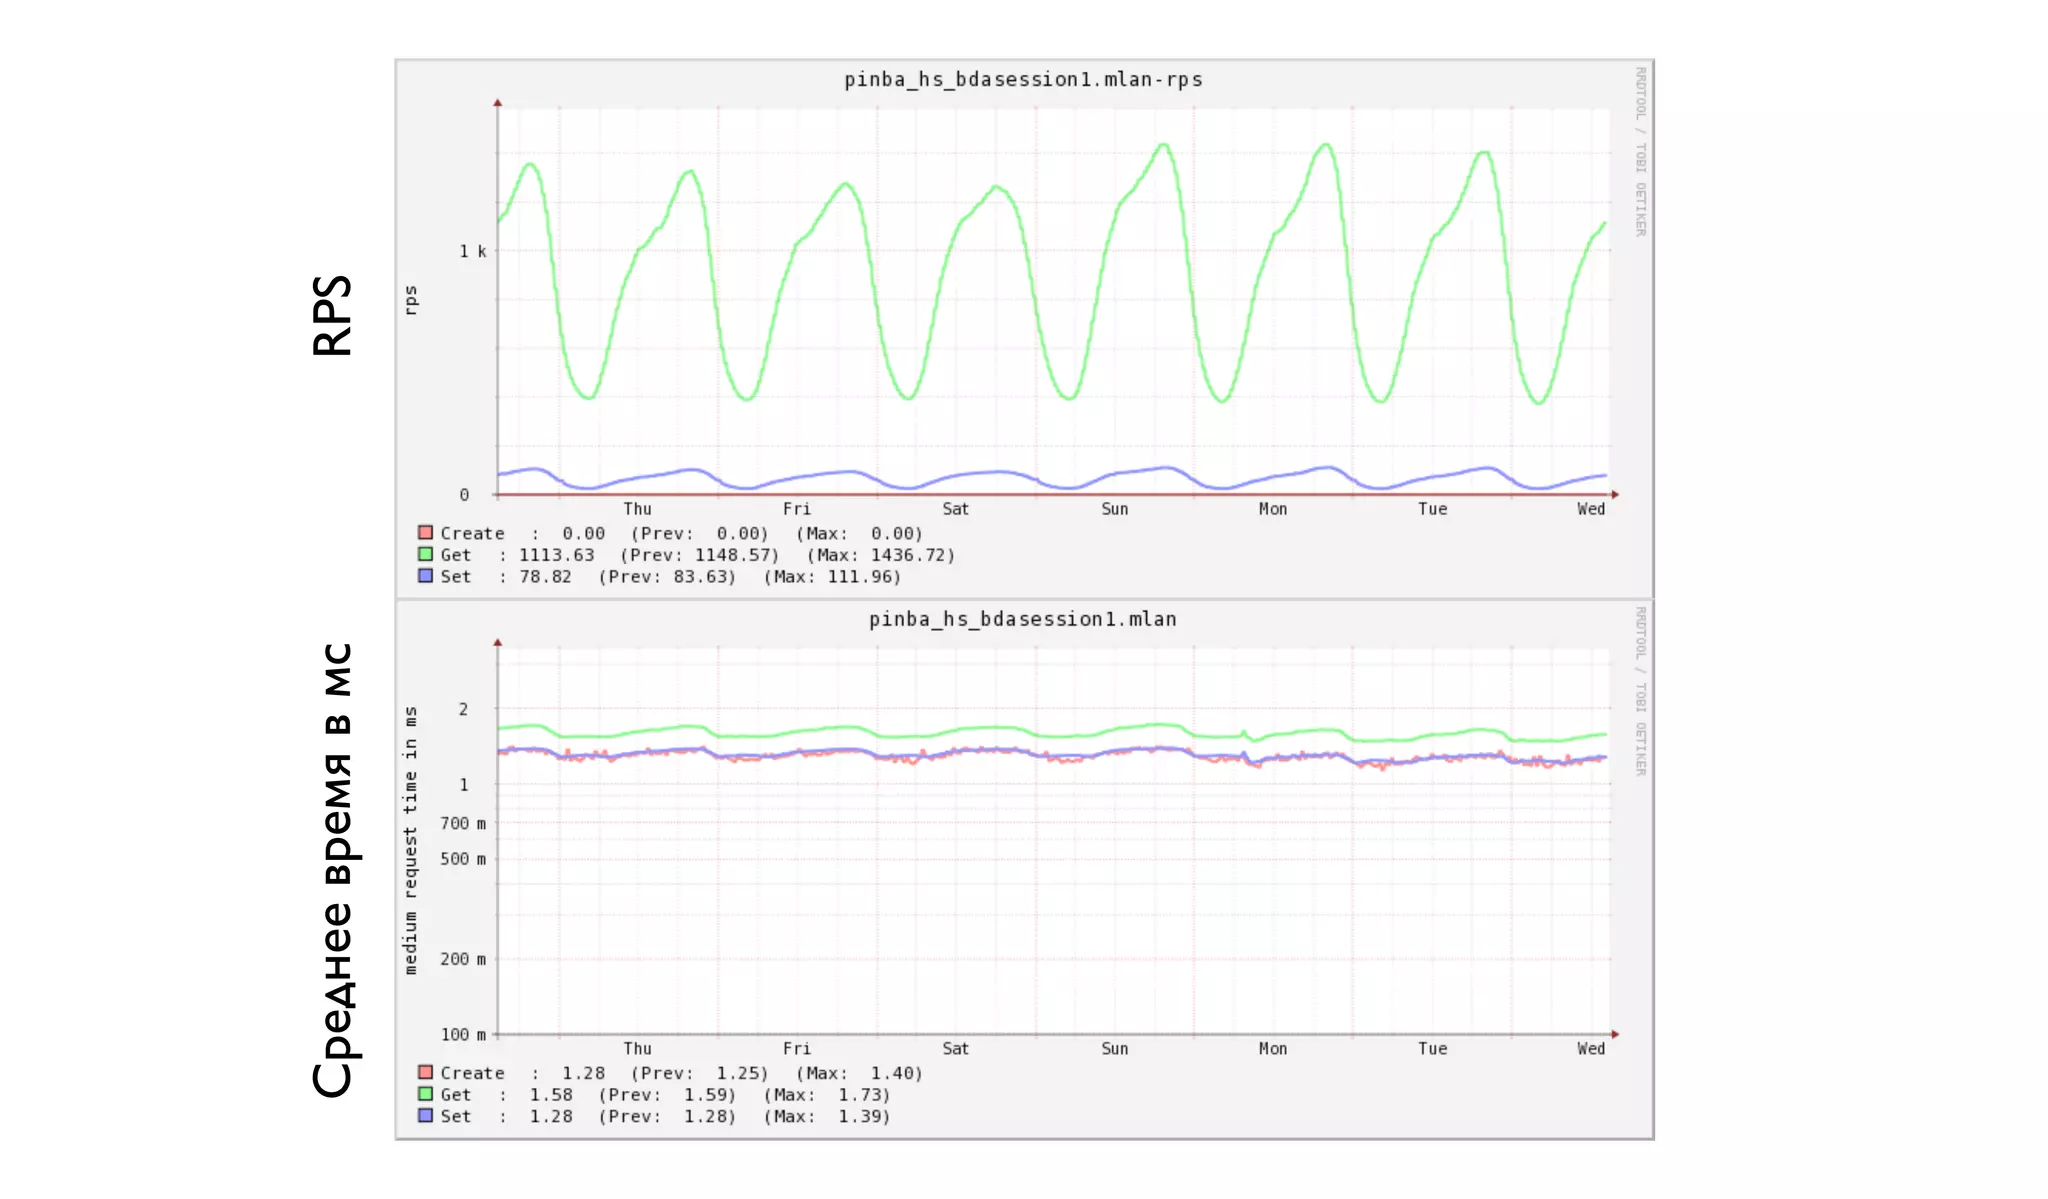Image resolution: width=2048 pixels, height=1199 pixels.
Task: Click the 200 m tick on request time axis
Action: pos(462,959)
